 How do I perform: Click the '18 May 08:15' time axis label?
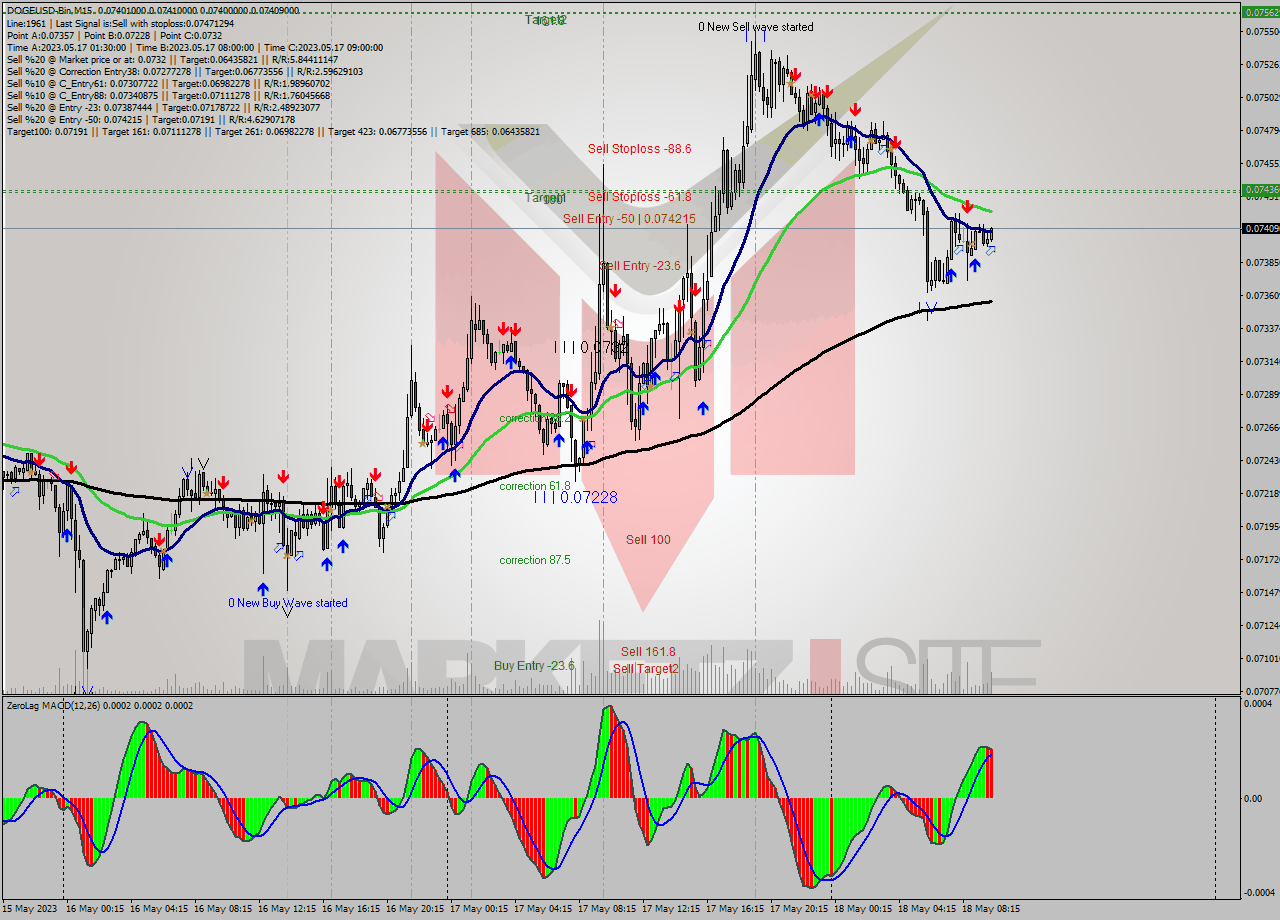pyautogui.click(x=991, y=909)
